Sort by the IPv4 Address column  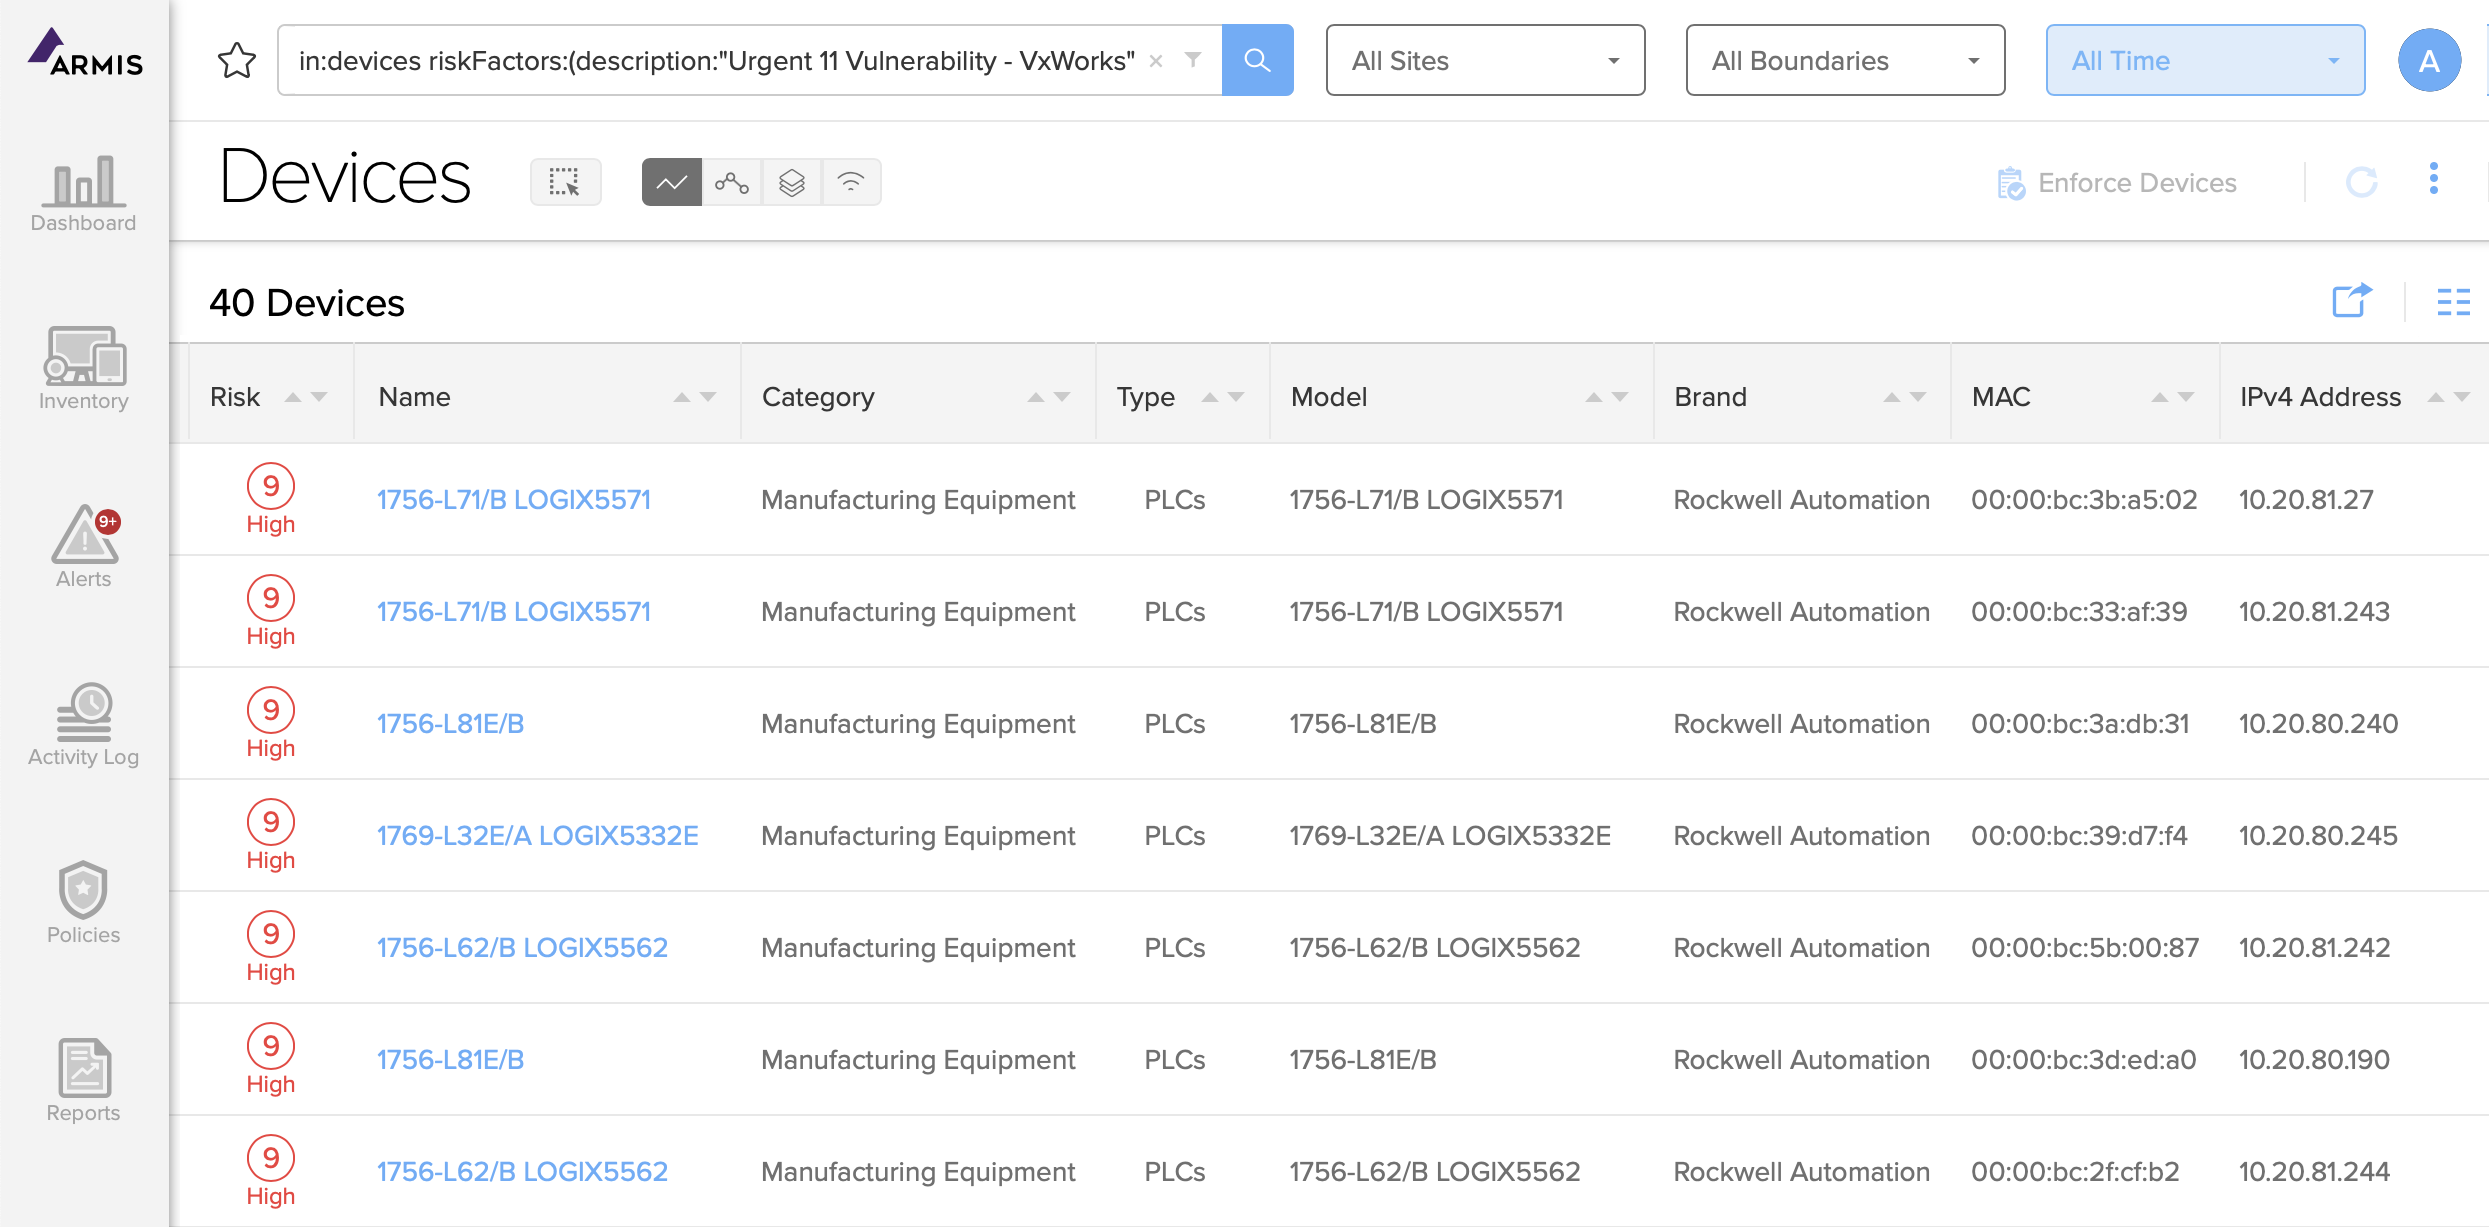click(x=2449, y=397)
